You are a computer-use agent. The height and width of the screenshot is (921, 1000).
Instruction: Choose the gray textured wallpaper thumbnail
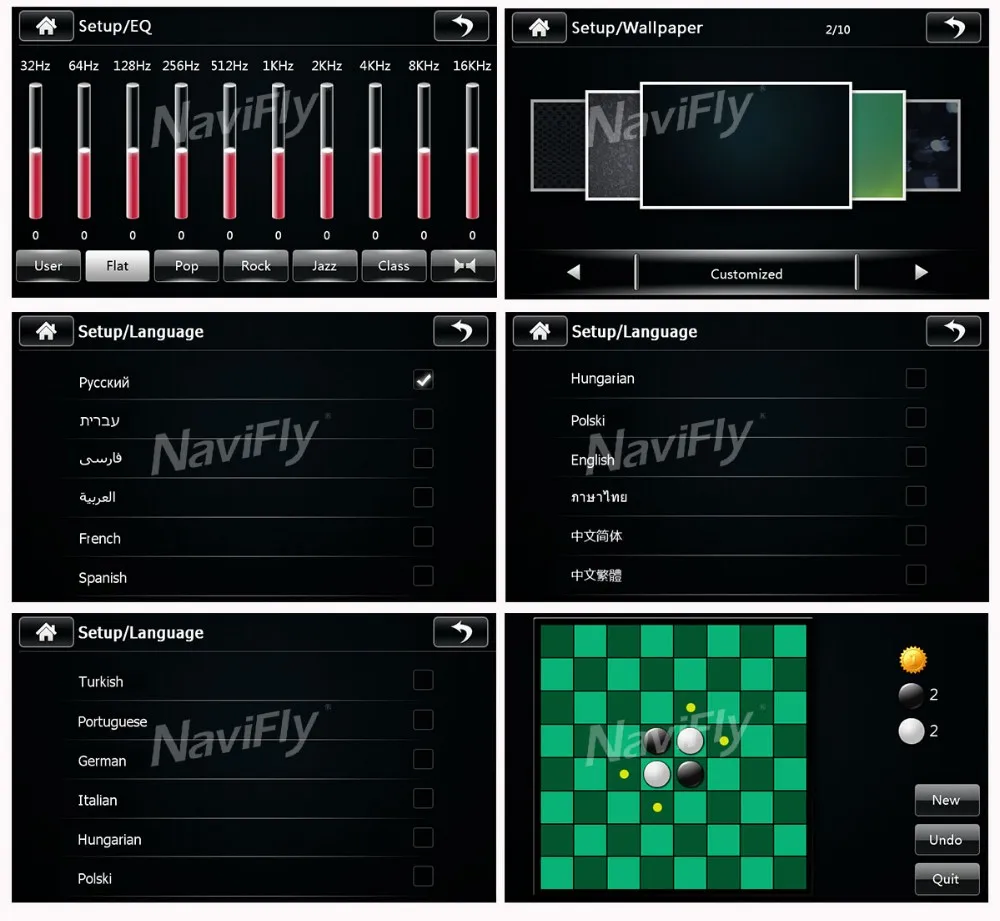[x=613, y=145]
